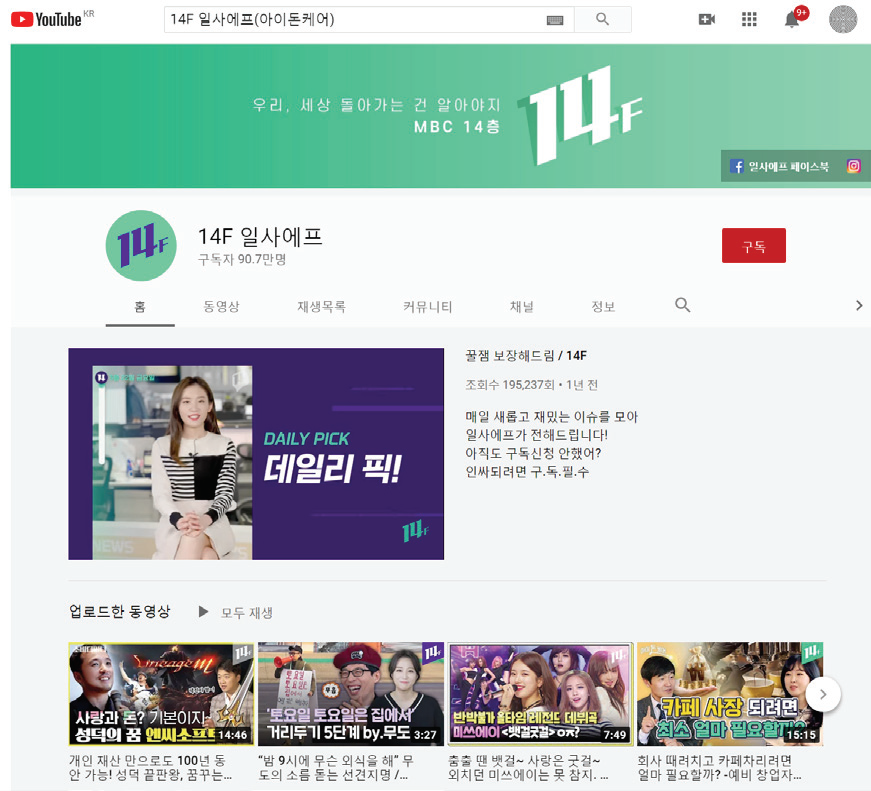Open the 채널 tab
The image size is (871, 791).
coord(521,306)
